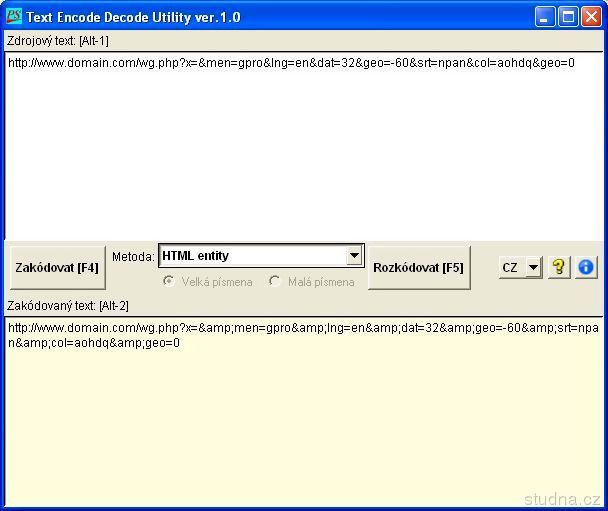Click into the Zakódovaný text output field

click(x=304, y=411)
